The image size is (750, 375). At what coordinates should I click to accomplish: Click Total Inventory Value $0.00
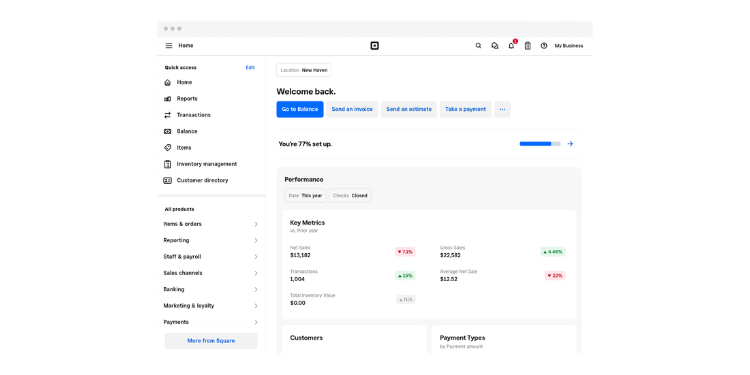(x=298, y=303)
